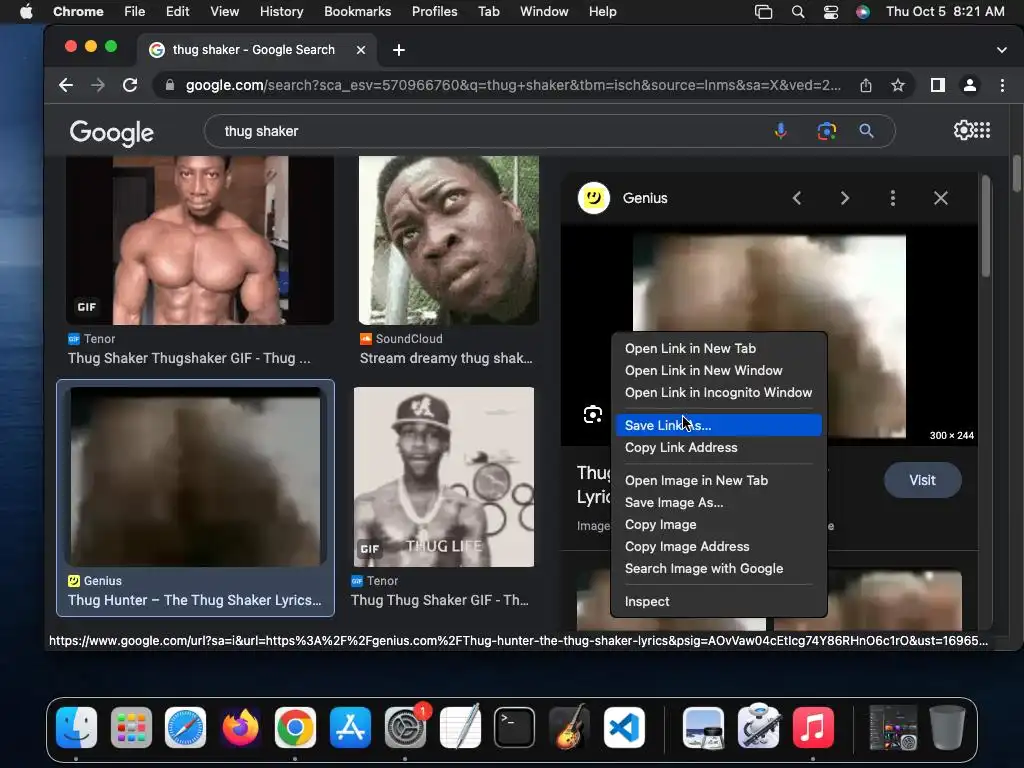This screenshot has width=1024, height=768.
Task: Click the address bar URL
Action: 513,85
